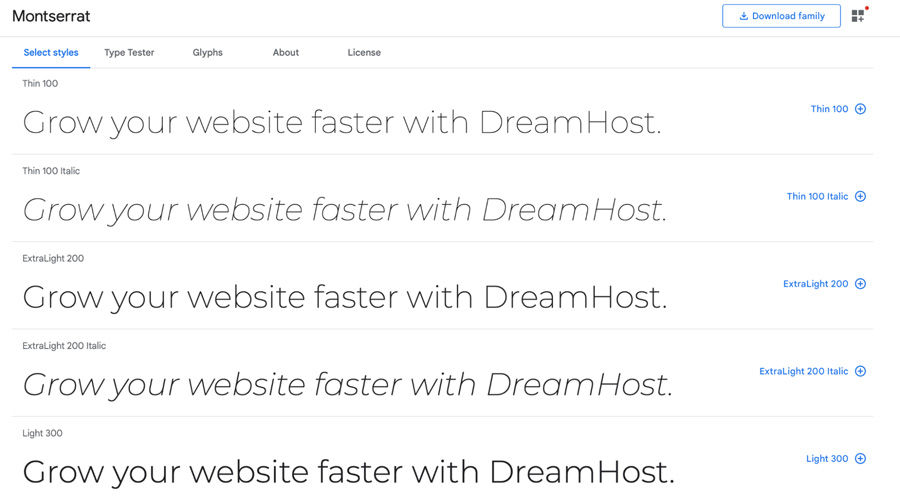Add Thin 100 Italic via plus icon
Screen dimensions: 900x500
(x=860, y=196)
